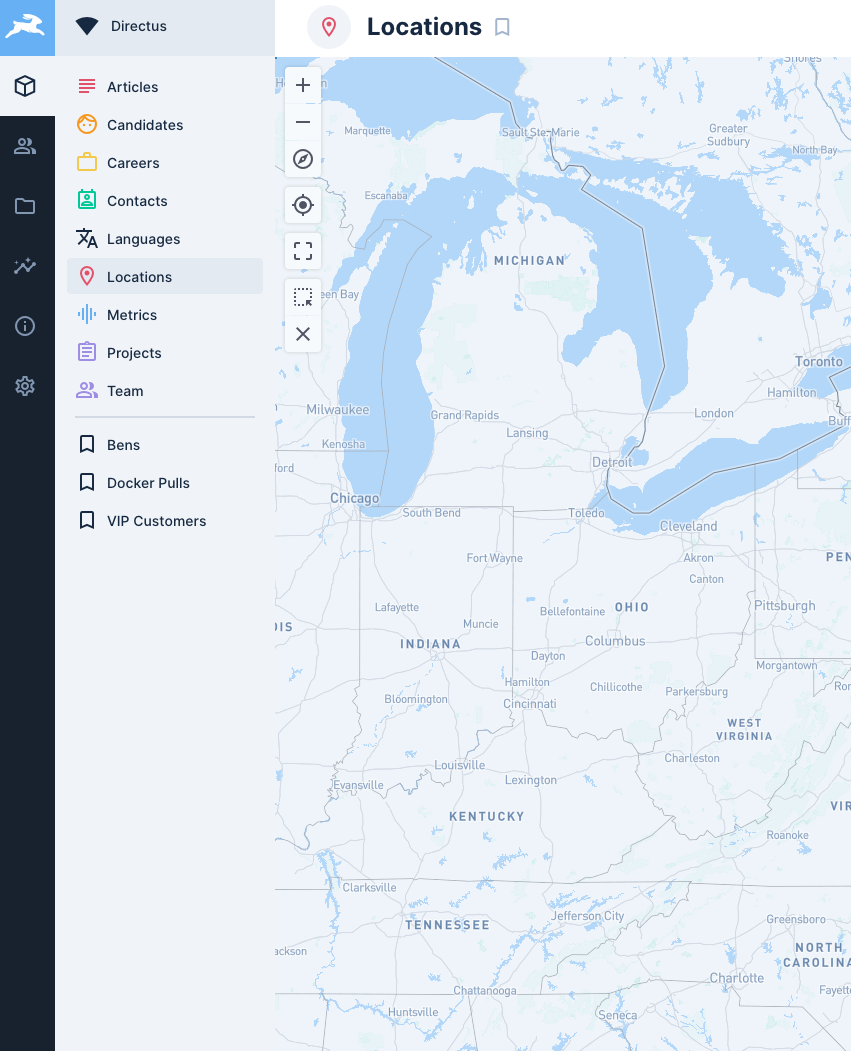Zoom out on the map
This screenshot has height=1051, width=851.
[x=303, y=122]
